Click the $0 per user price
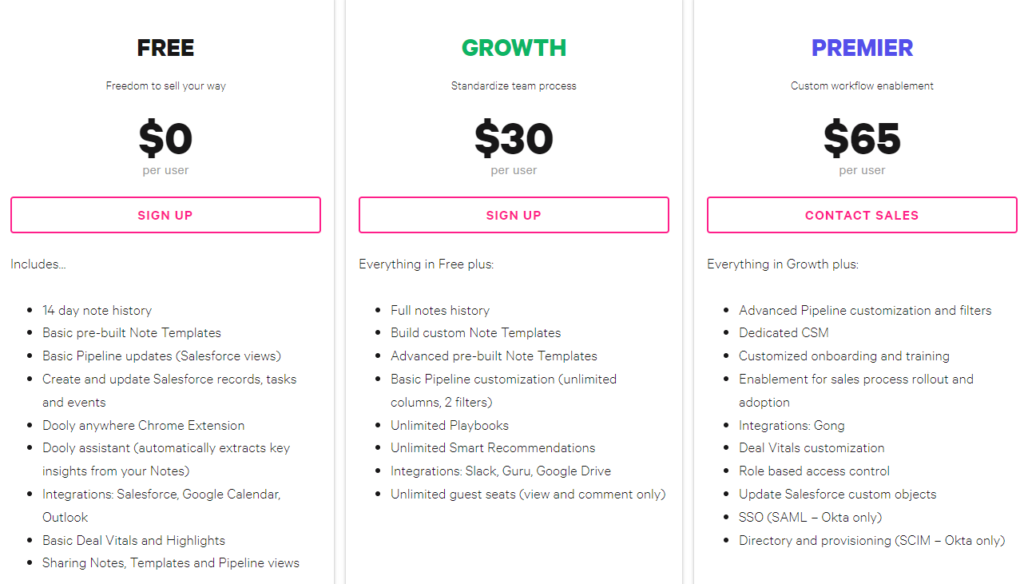The width and height of the screenshot is (1024, 584). (x=165, y=140)
